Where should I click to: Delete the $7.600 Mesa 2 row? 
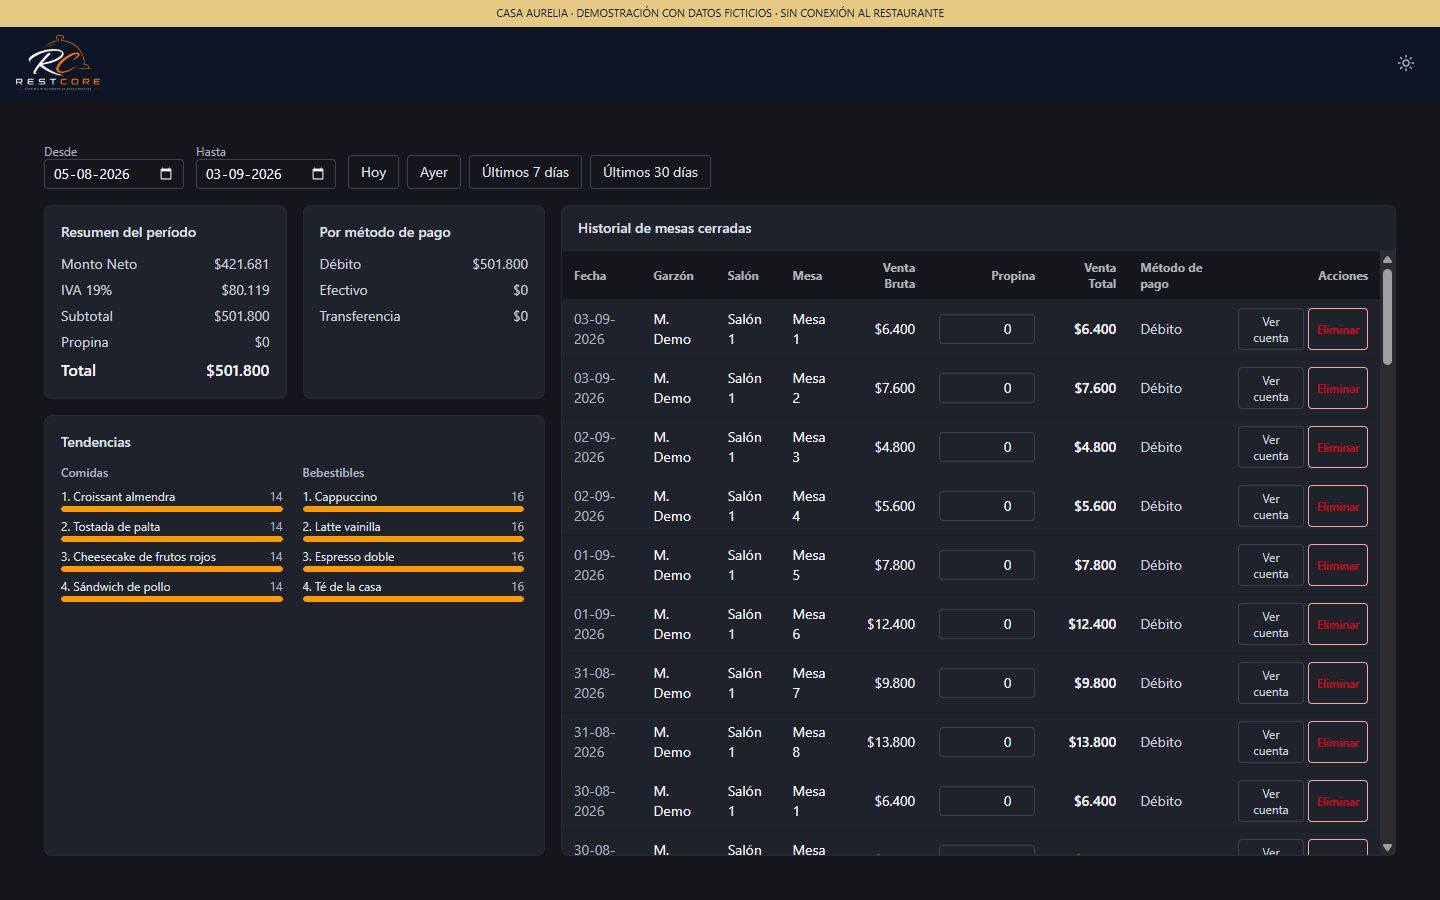[1337, 388]
